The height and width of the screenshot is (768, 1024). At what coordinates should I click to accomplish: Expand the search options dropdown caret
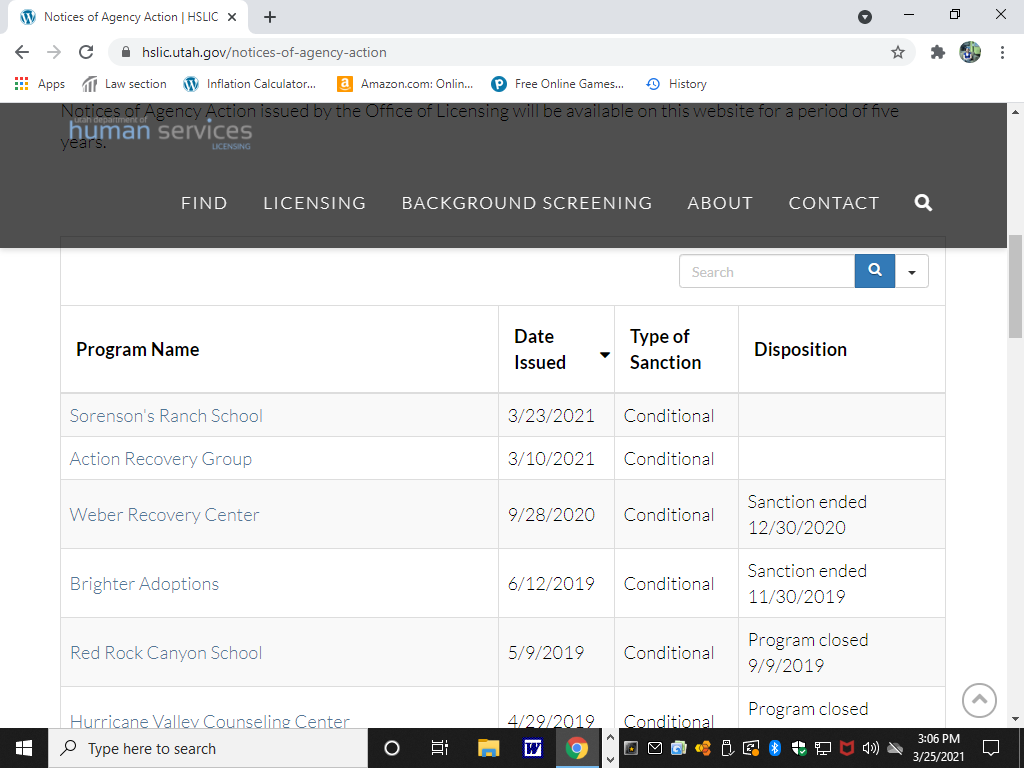coord(912,272)
